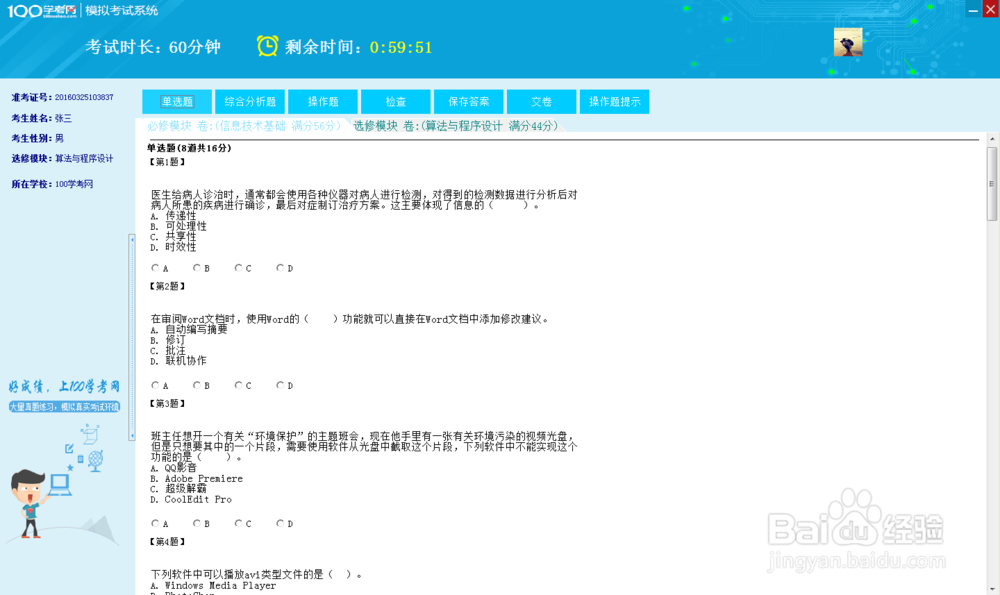Click 准考证号 2016032510383​7 text
This screenshot has height=595, width=1000.
pyautogui.click(x=62, y=98)
